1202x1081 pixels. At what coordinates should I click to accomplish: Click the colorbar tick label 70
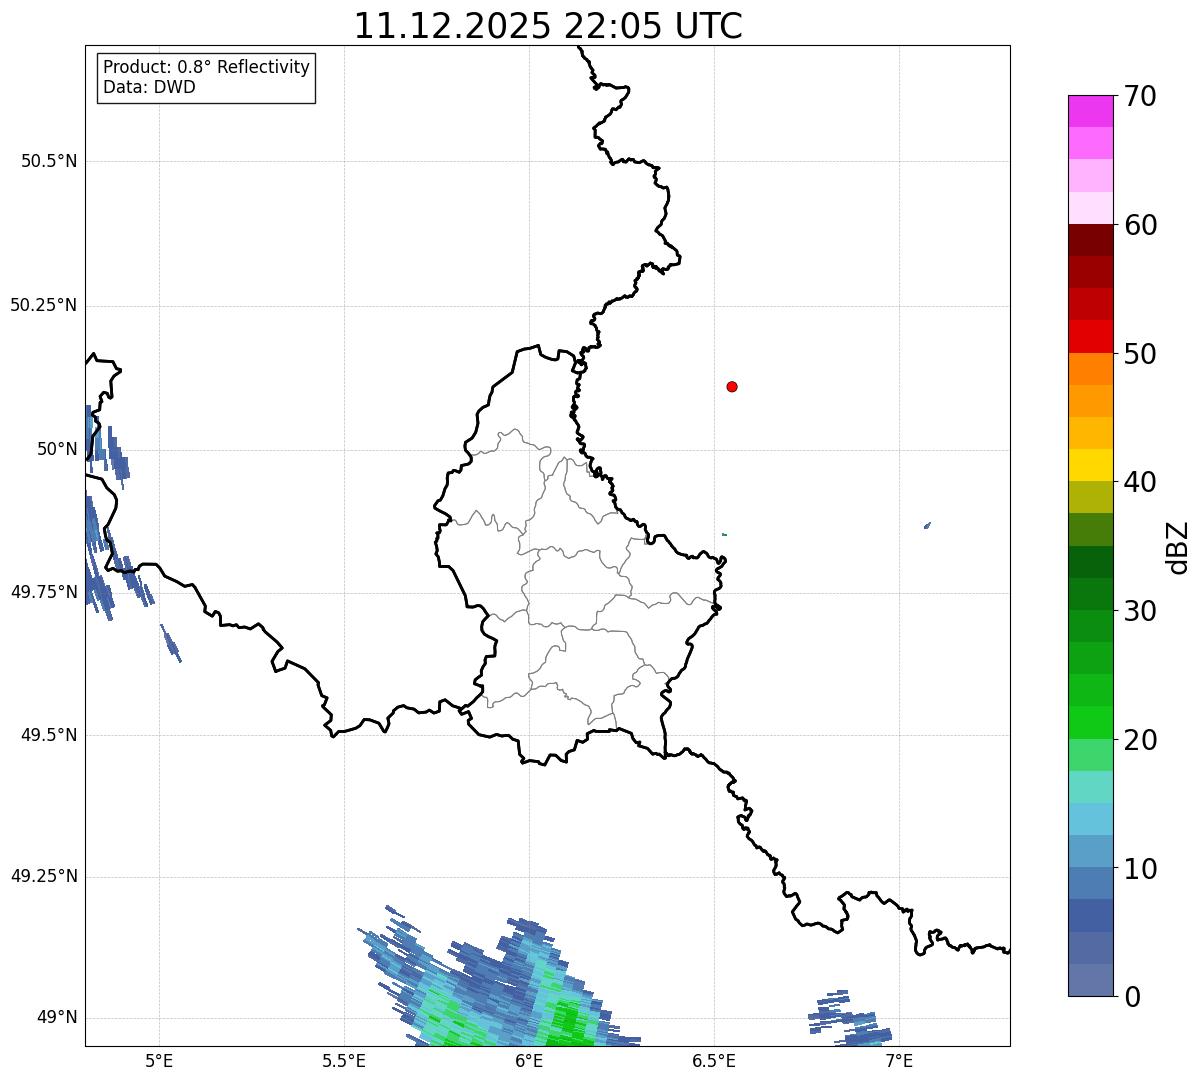1140,96
